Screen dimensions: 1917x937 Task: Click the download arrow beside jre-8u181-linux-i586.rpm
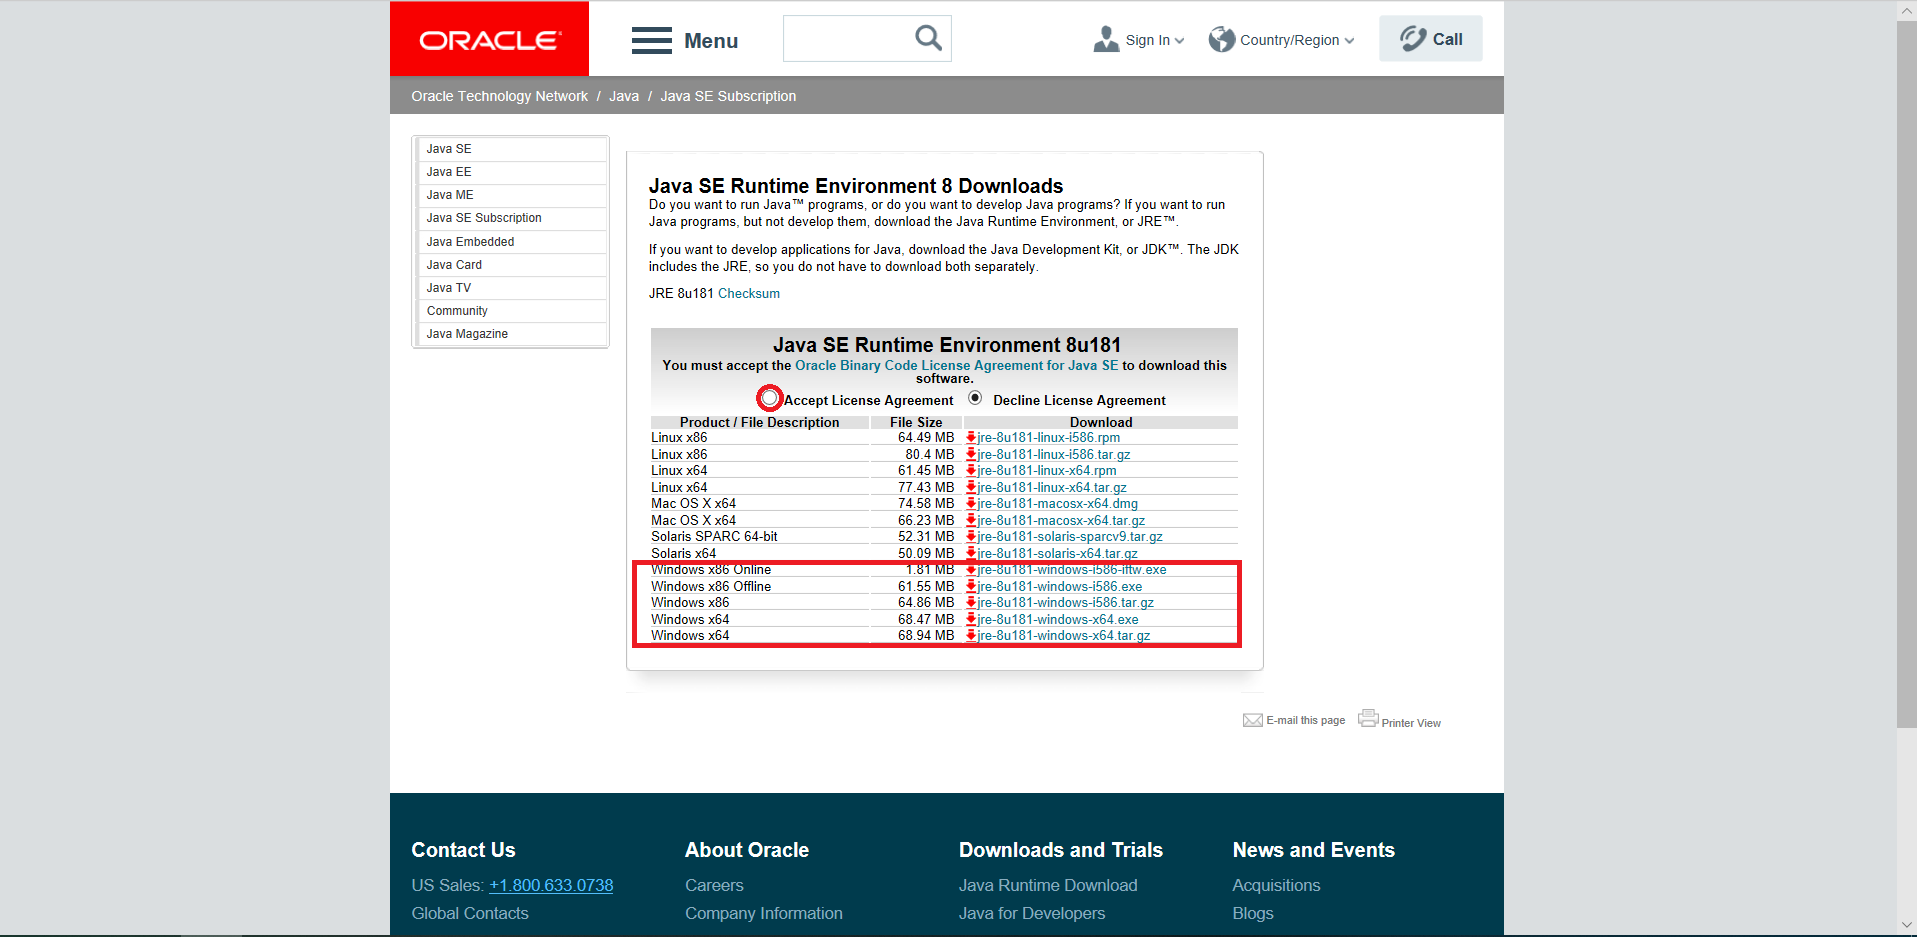click(971, 437)
